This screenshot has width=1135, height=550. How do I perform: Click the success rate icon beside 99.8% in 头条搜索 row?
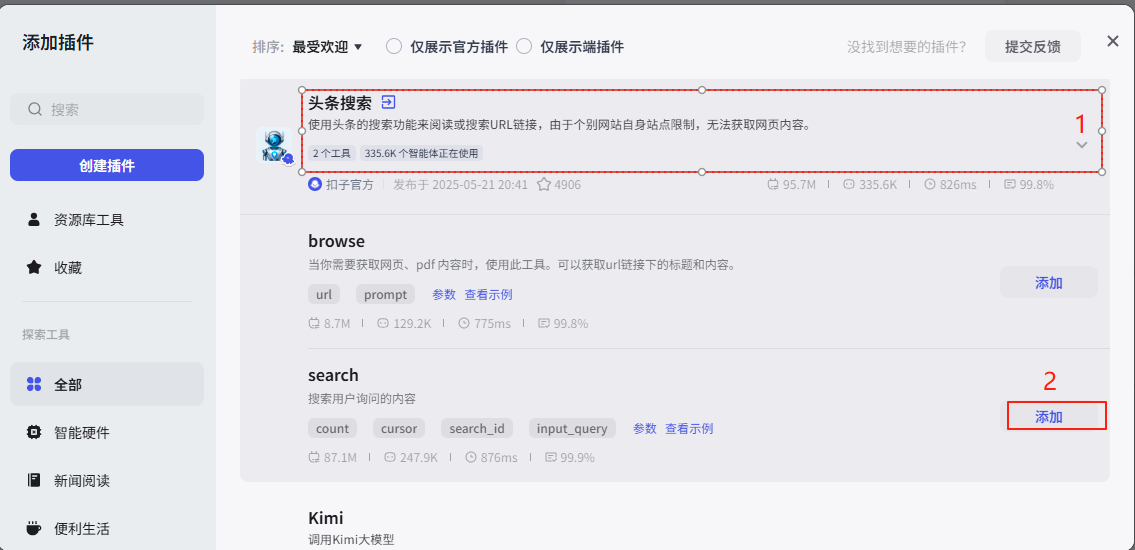1010,185
